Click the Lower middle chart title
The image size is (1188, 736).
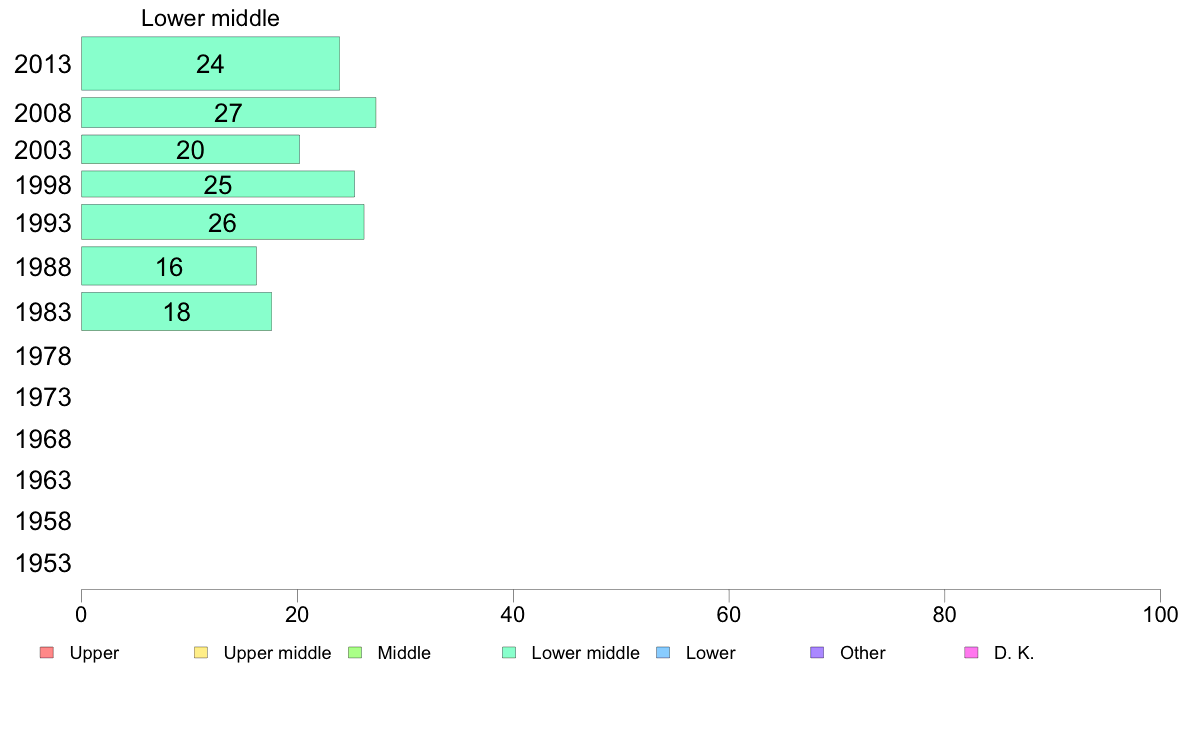tap(210, 18)
